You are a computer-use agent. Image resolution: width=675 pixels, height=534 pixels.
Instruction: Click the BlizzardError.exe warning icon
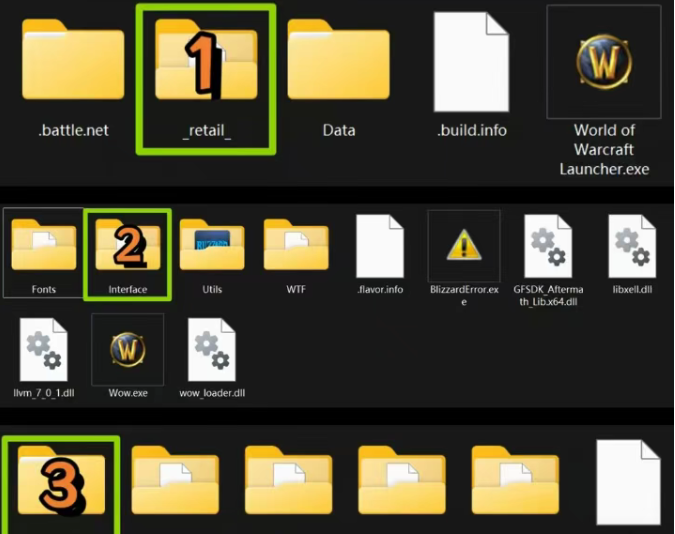[x=464, y=246]
